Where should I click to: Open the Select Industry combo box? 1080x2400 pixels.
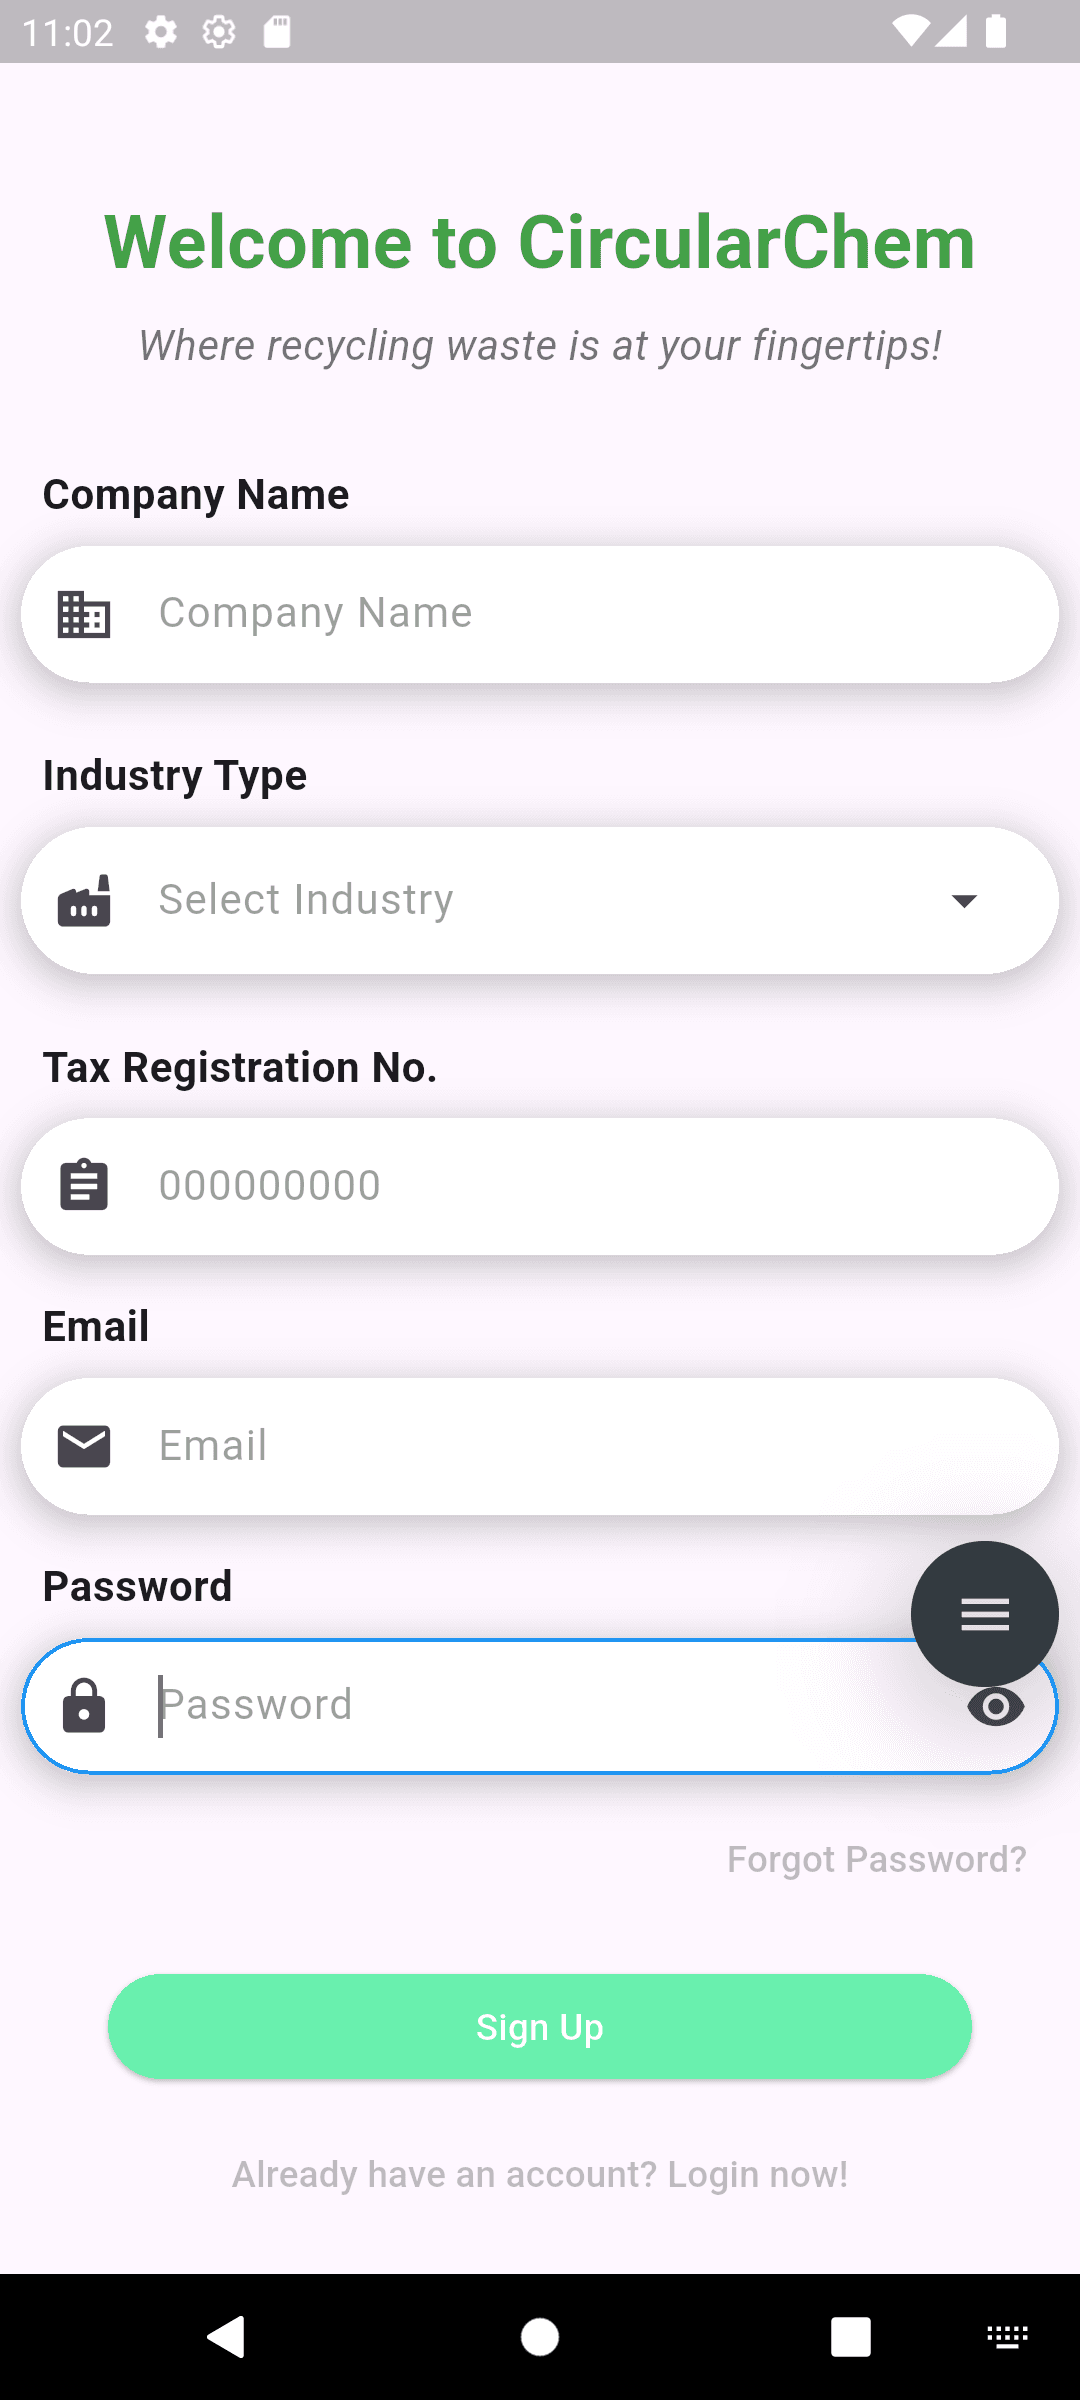tap(540, 901)
